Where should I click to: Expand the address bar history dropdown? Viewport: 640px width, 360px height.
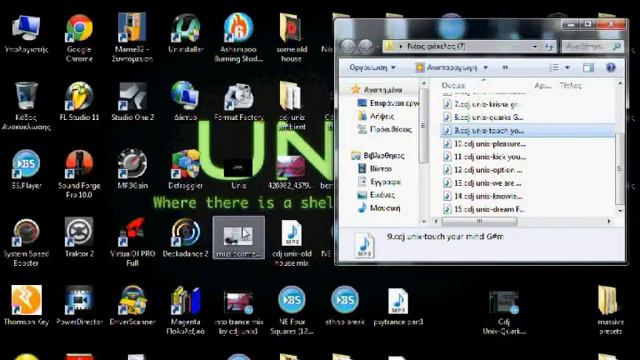pyautogui.click(x=535, y=47)
